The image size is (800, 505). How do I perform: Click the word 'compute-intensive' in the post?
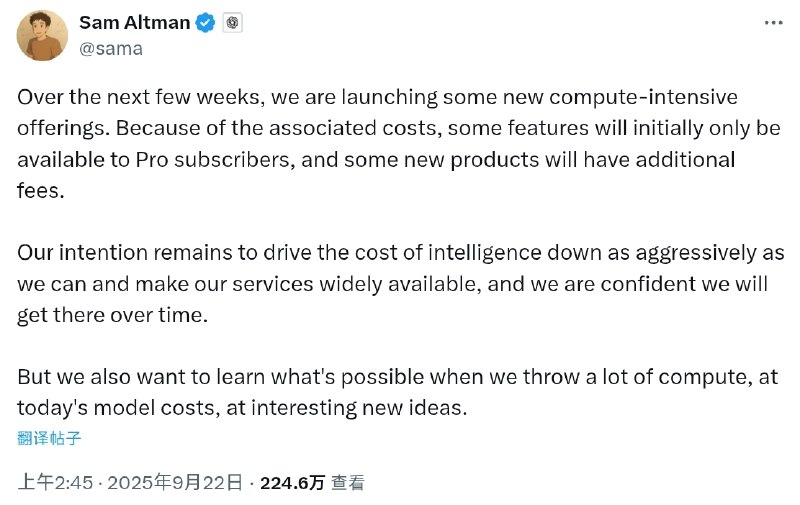(x=643, y=97)
